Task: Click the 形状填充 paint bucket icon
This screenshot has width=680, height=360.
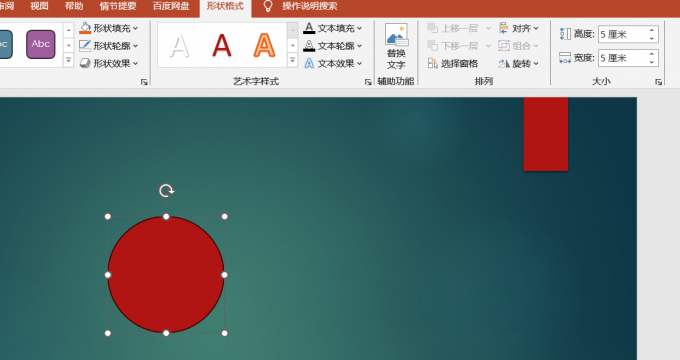Action: pyautogui.click(x=85, y=28)
